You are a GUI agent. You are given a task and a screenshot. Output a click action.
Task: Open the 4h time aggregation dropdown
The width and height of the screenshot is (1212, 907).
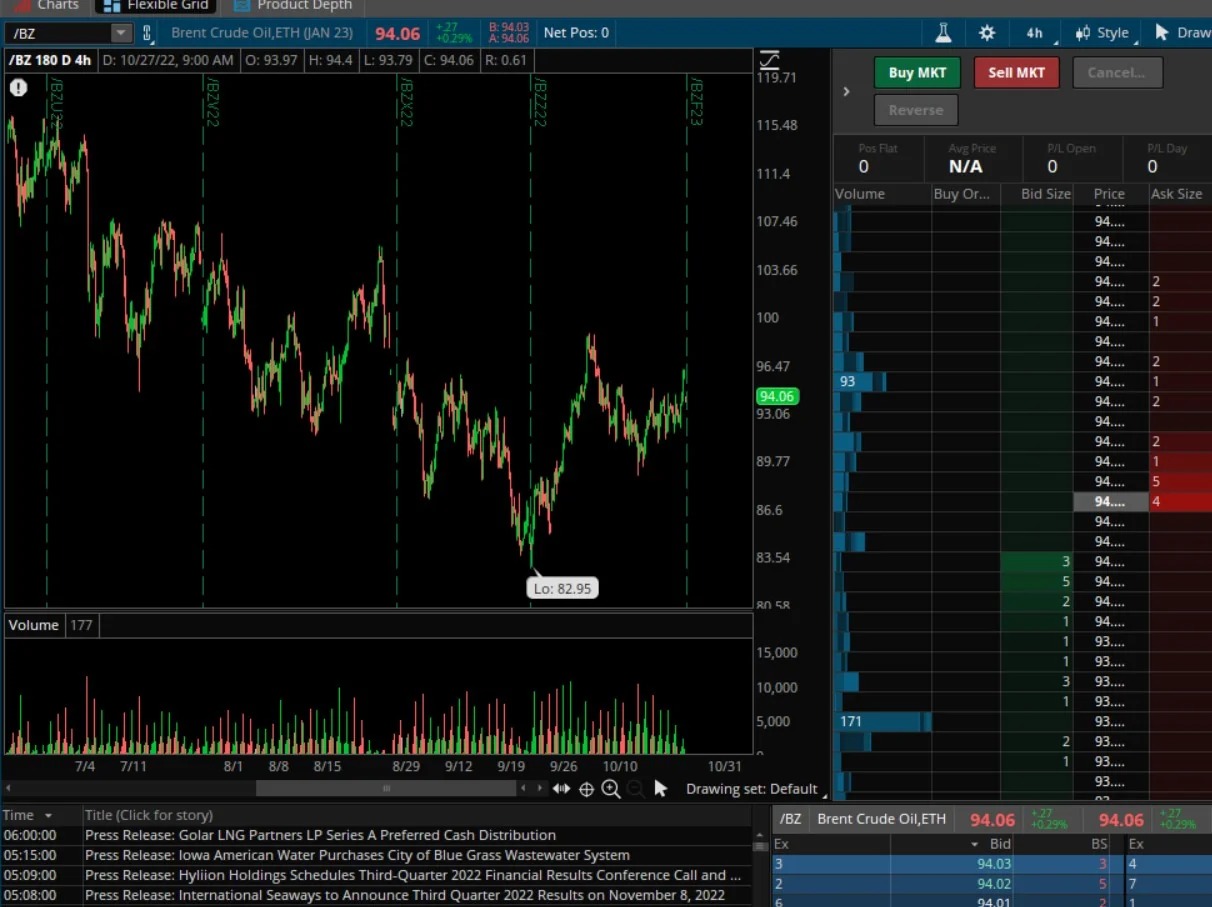click(x=1034, y=32)
